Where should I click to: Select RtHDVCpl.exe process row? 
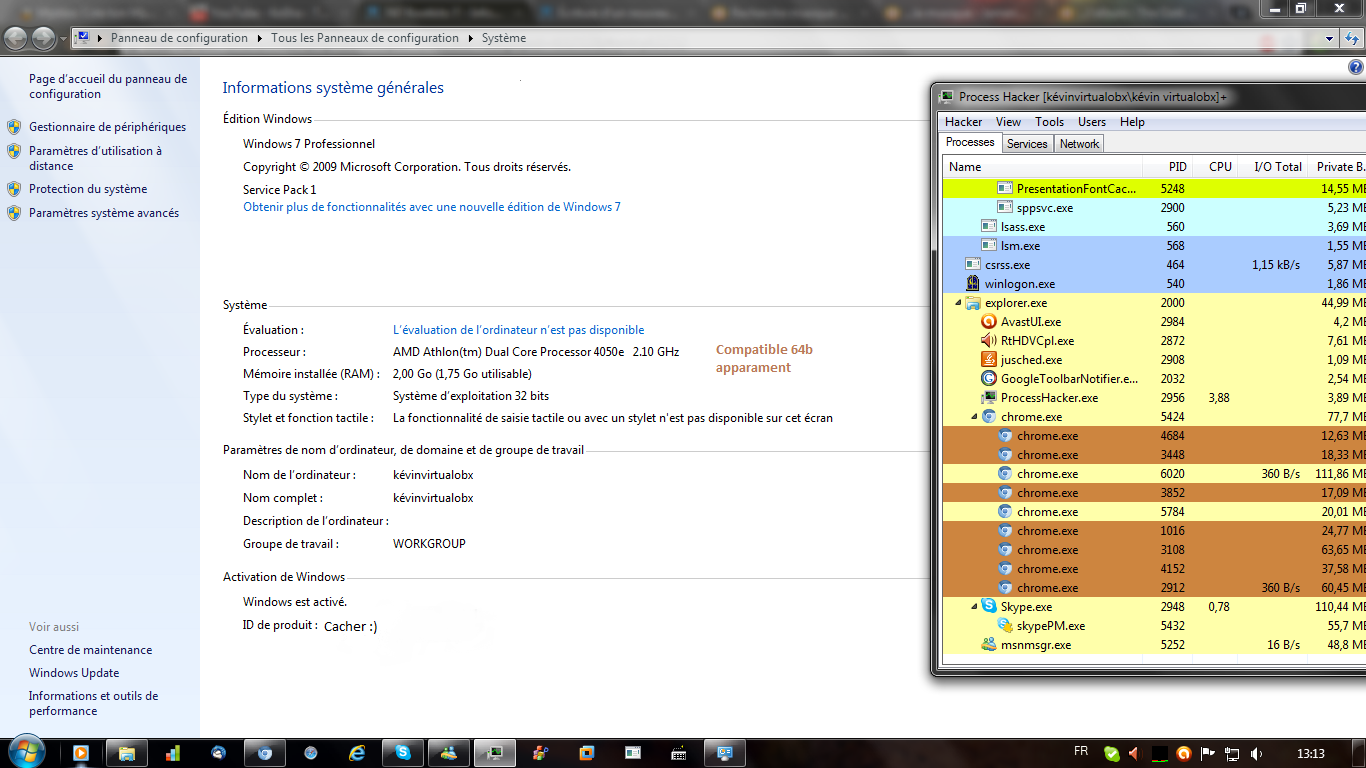coord(1155,341)
